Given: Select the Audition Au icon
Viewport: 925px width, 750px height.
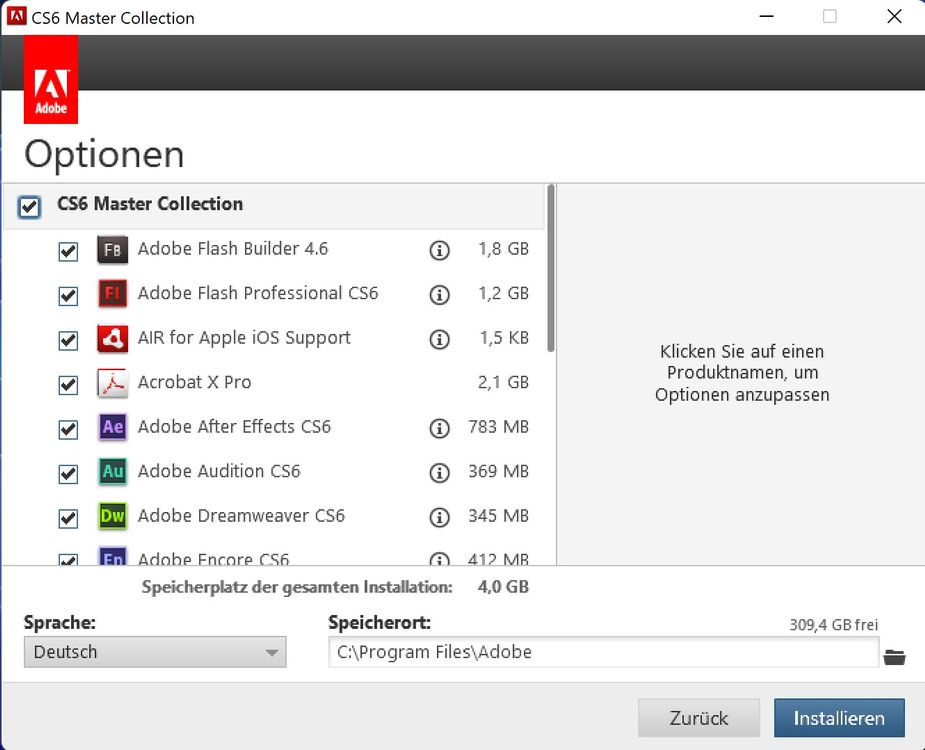Looking at the screenshot, I should pos(112,472).
